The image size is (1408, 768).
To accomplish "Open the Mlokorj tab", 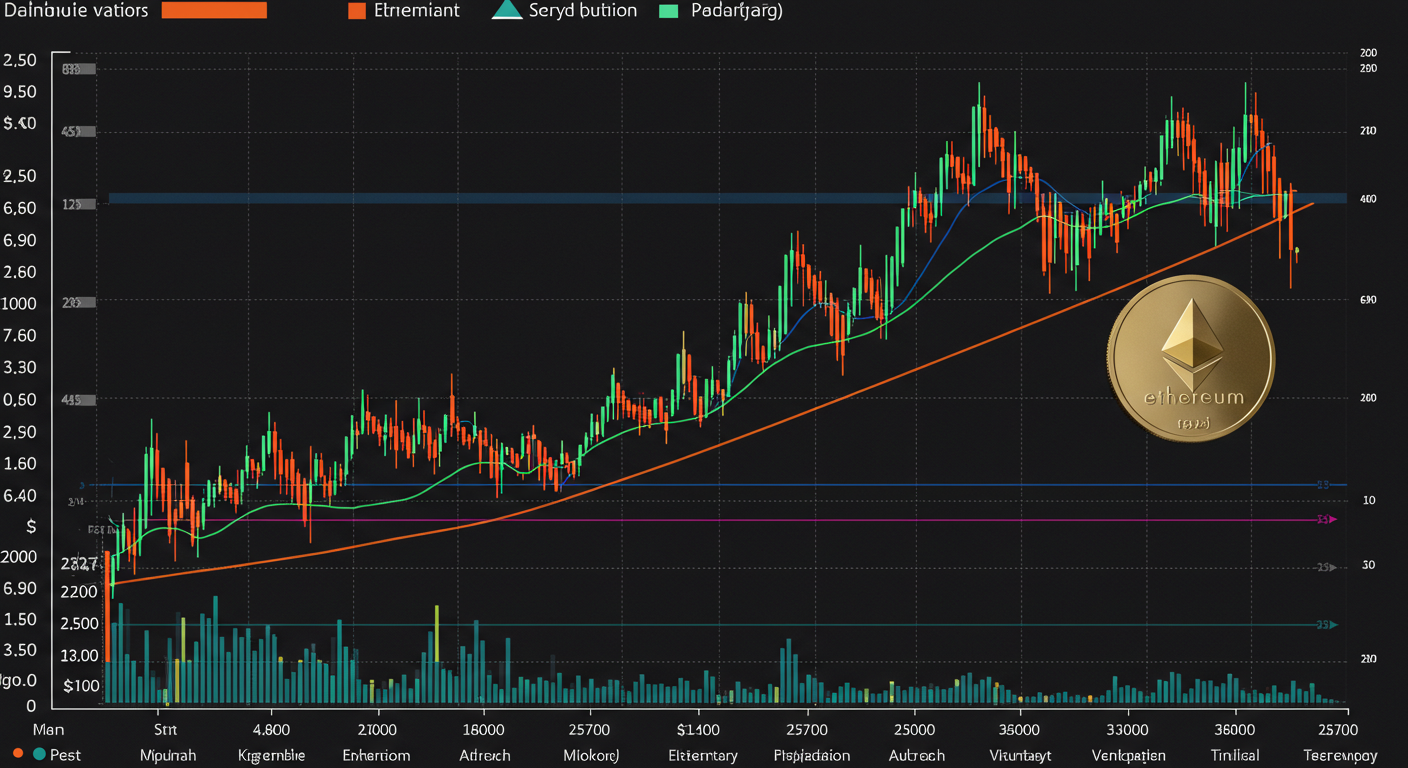I will click(x=591, y=755).
